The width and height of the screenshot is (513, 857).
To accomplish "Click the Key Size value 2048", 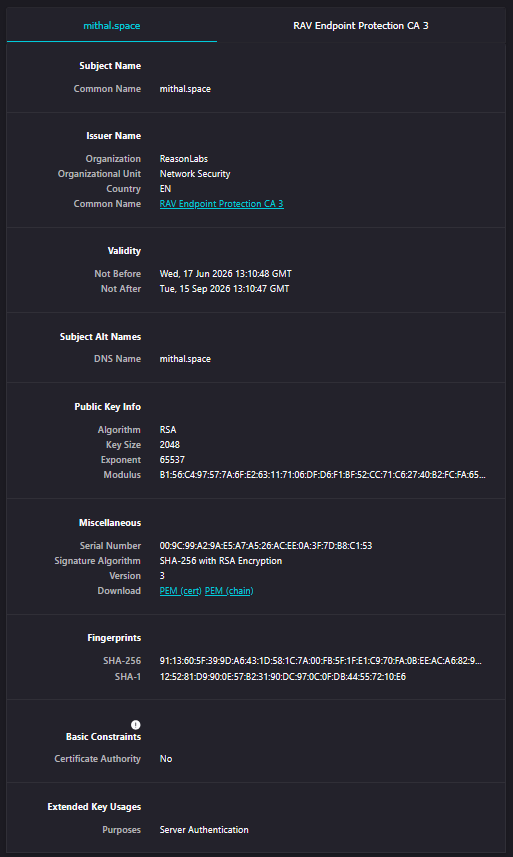I will pos(169,445).
